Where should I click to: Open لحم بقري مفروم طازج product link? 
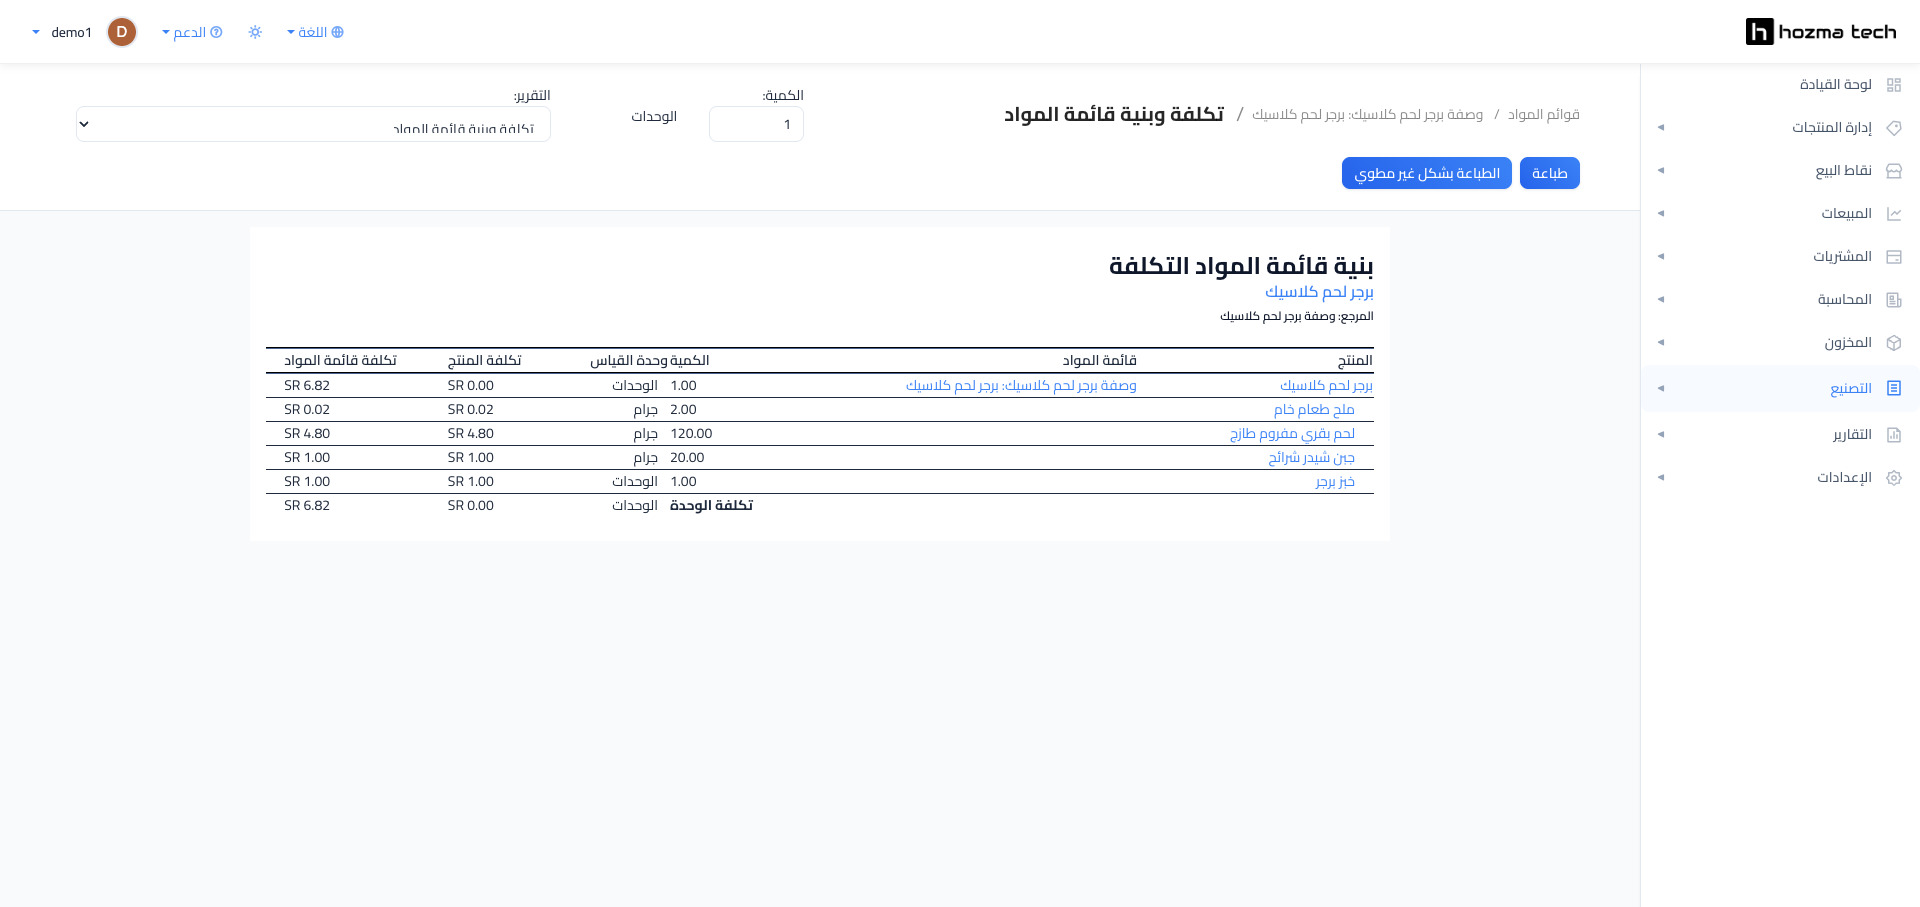(x=1292, y=434)
